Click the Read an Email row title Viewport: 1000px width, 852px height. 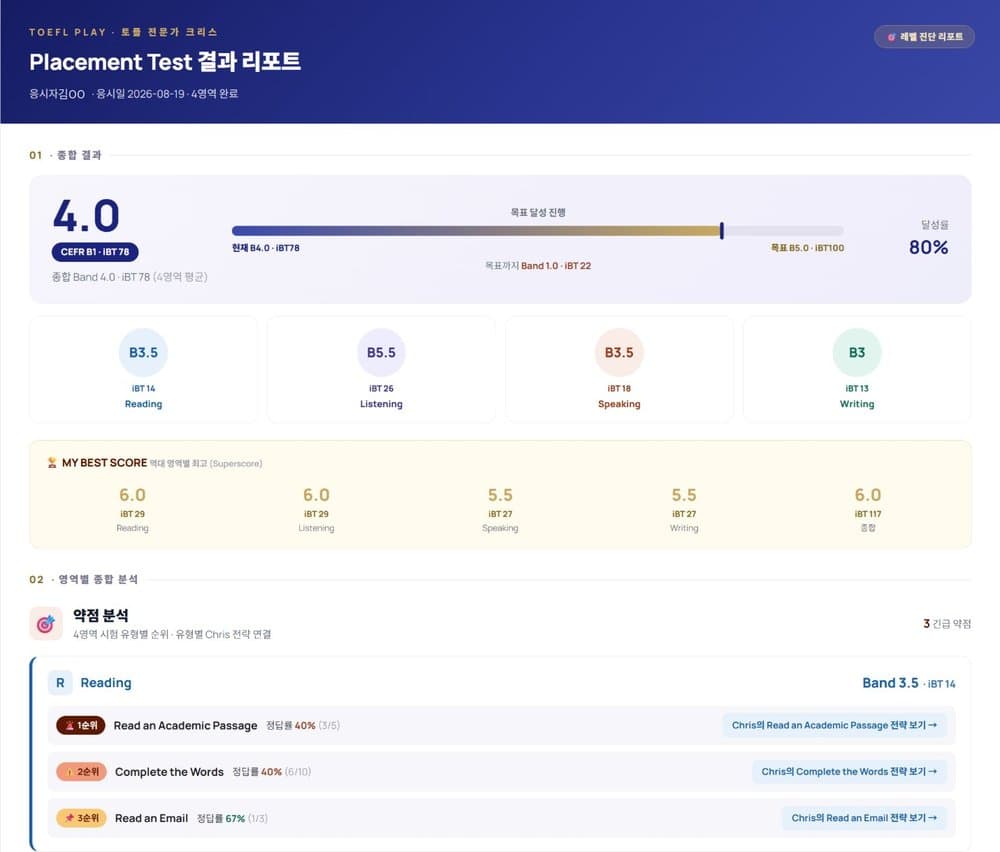[152, 818]
